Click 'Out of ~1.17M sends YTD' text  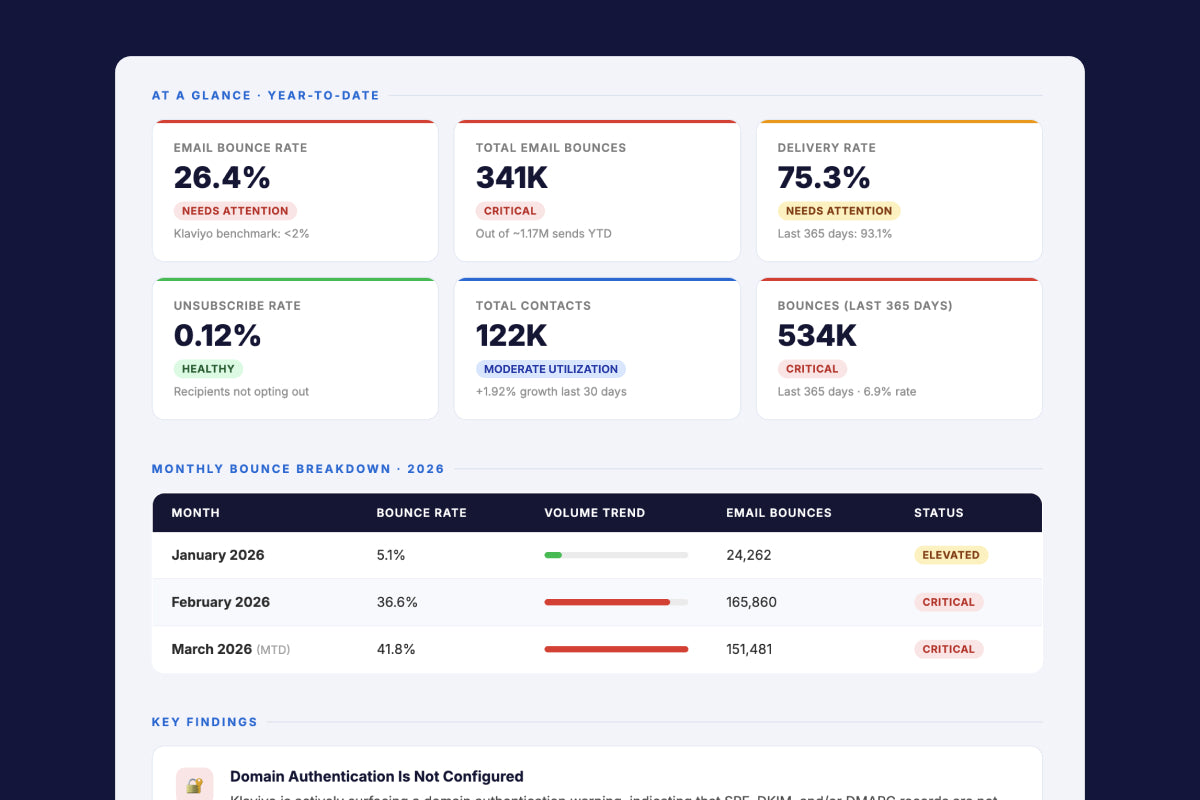click(544, 234)
